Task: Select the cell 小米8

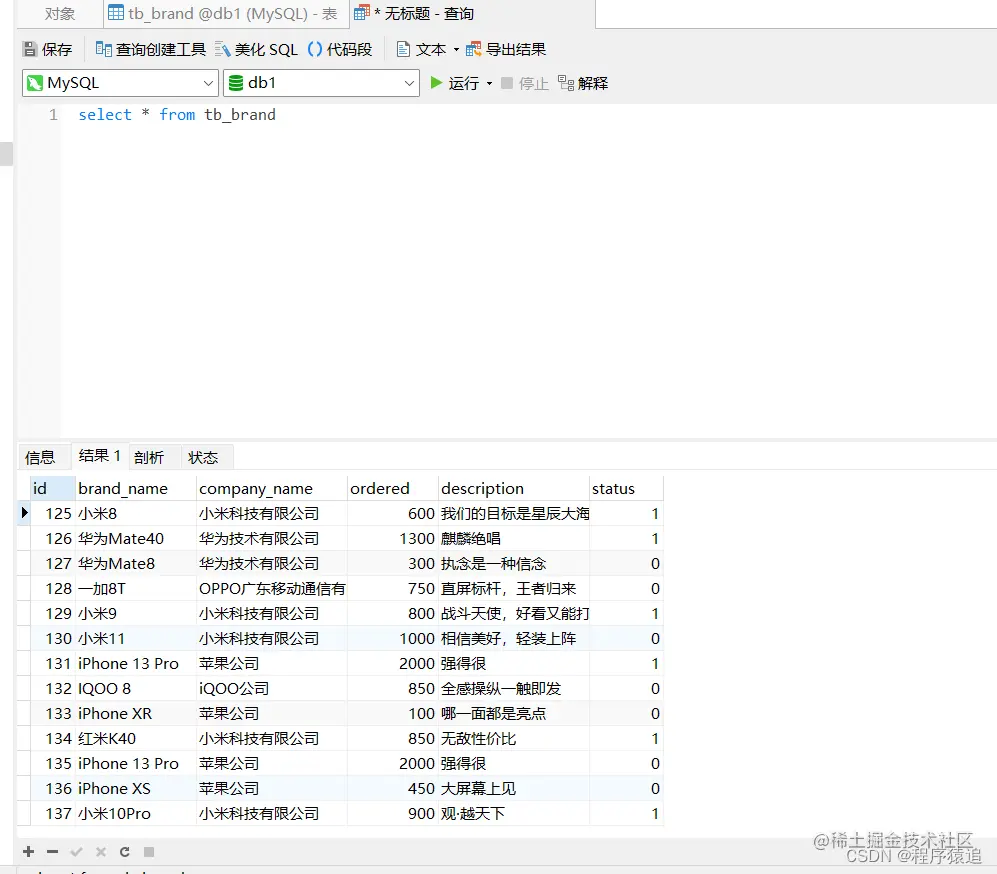Action: coord(135,513)
